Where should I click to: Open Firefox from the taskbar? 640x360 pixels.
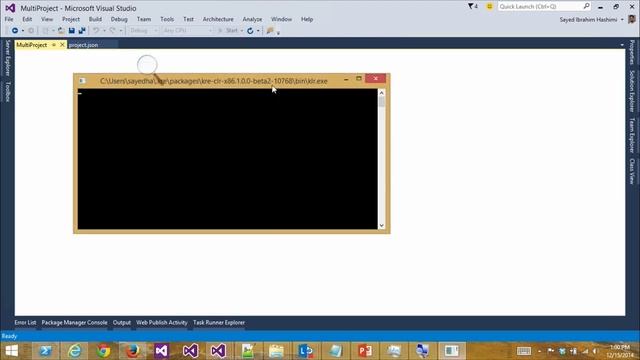(x=132, y=351)
